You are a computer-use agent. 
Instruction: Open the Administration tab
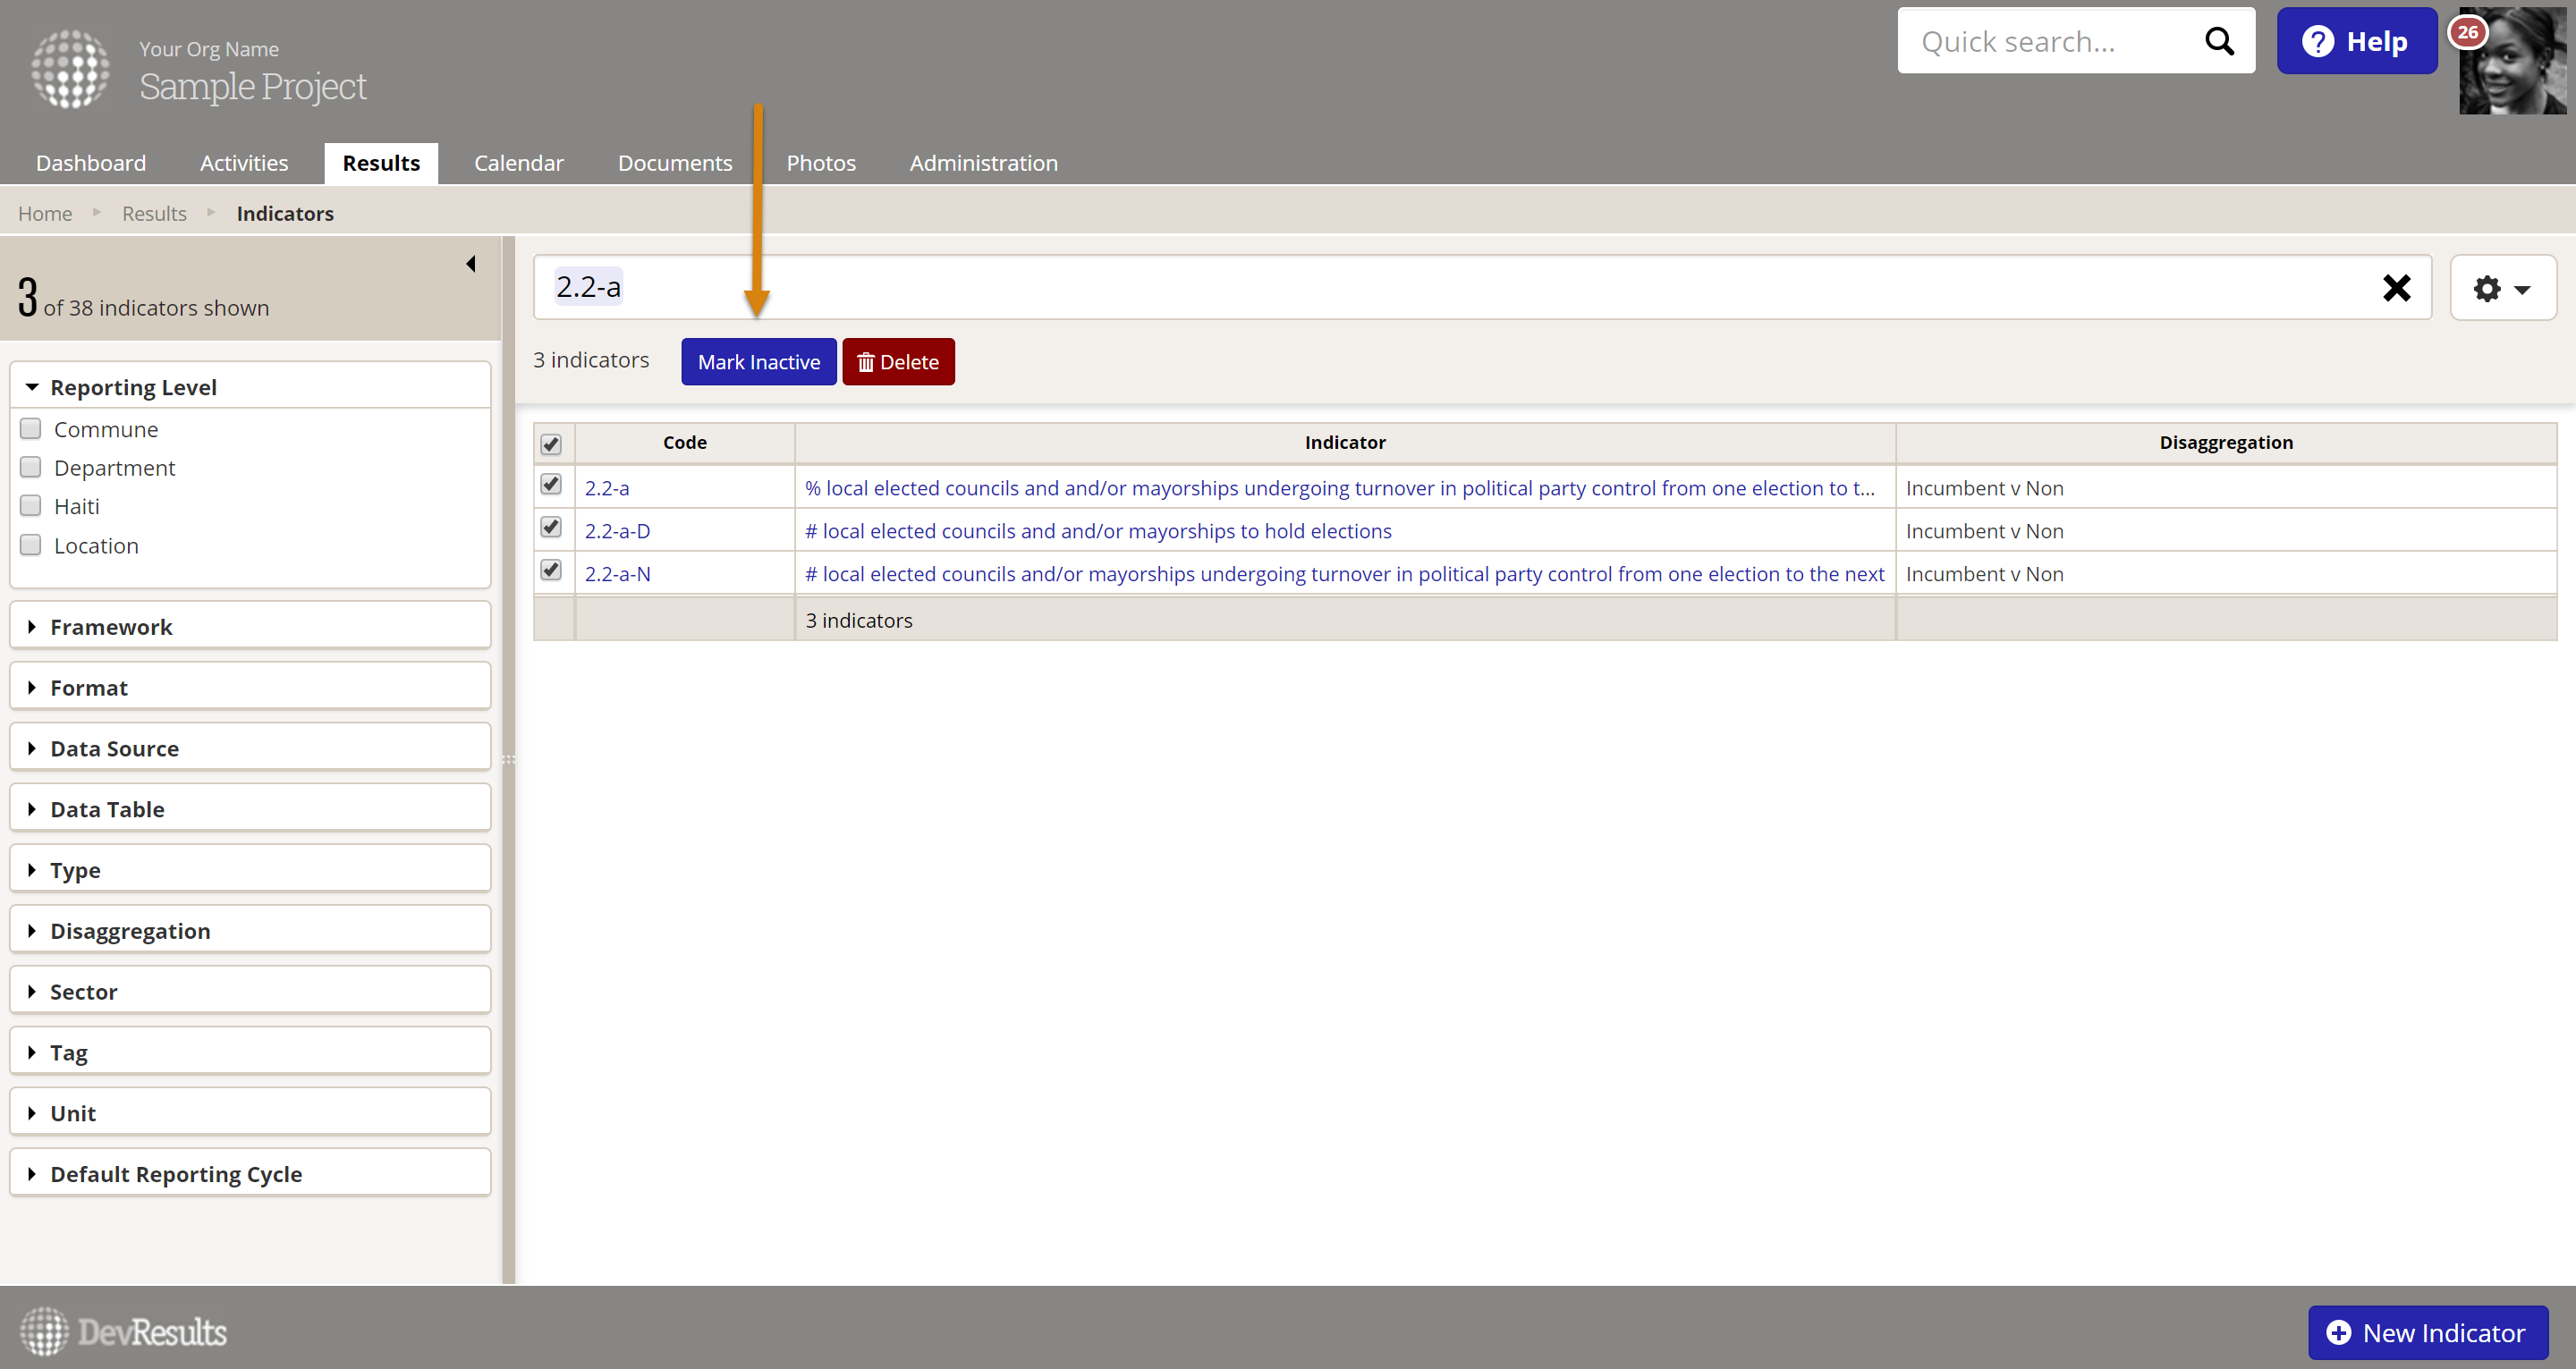point(983,163)
